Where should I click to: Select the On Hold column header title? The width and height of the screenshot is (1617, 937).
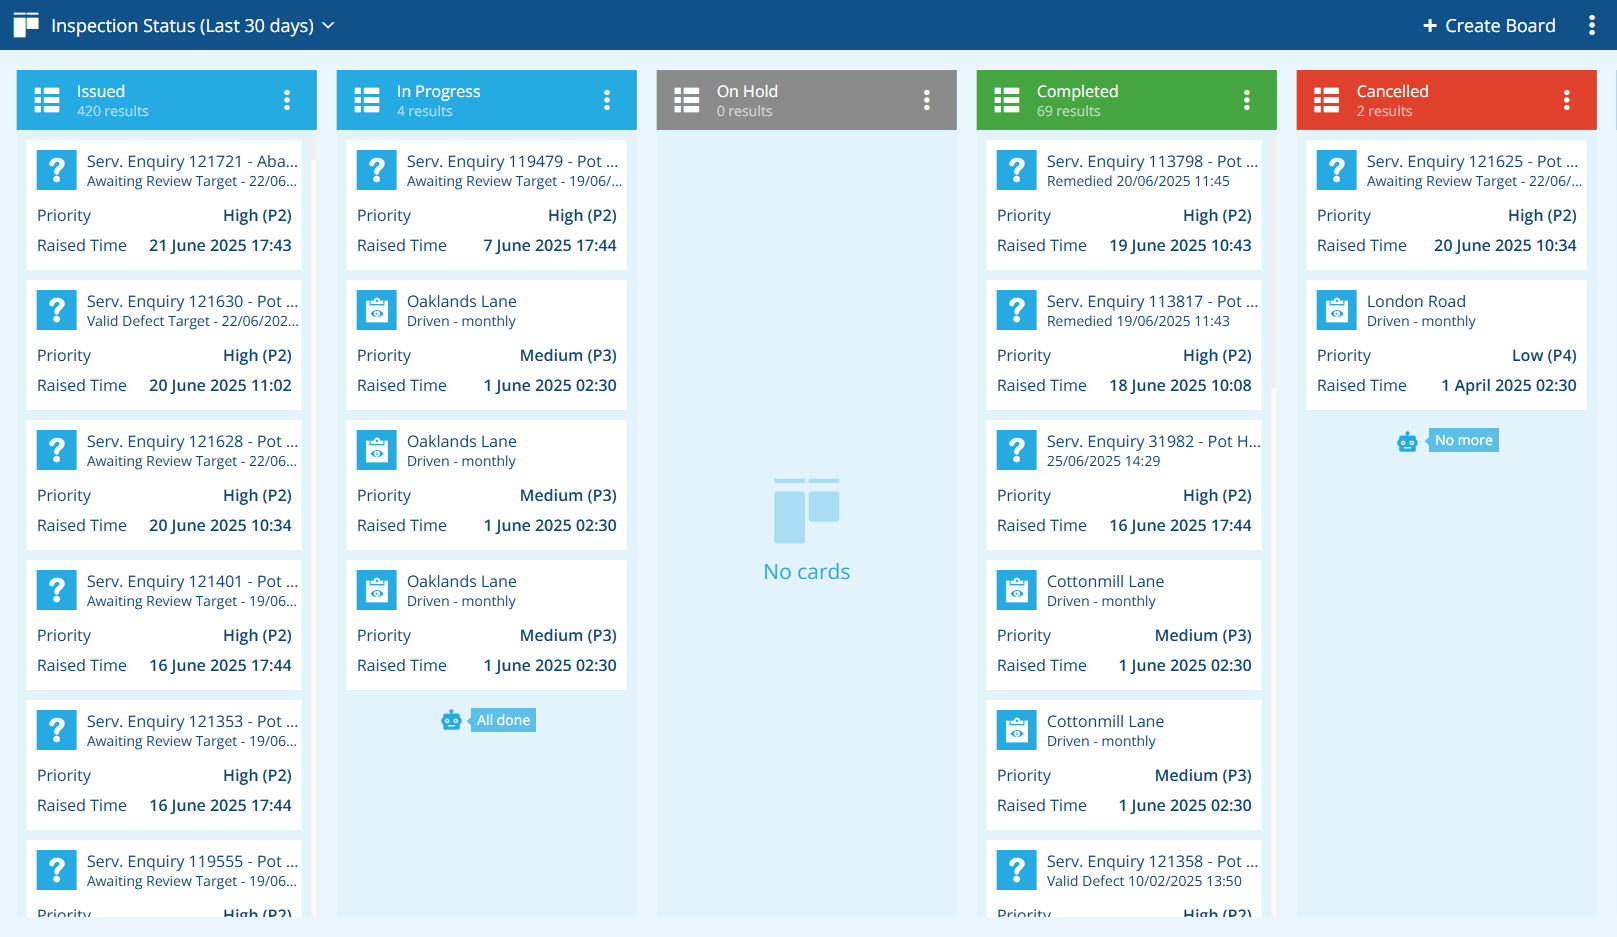747,91
